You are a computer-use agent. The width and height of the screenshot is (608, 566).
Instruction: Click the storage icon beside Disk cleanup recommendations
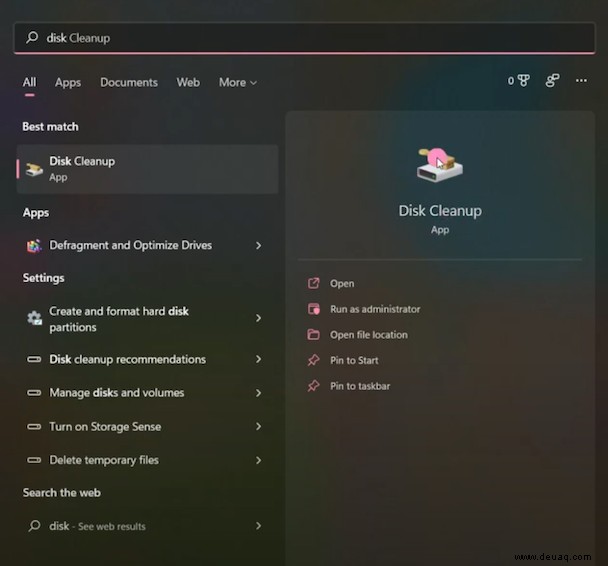pyautogui.click(x=34, y=359)
